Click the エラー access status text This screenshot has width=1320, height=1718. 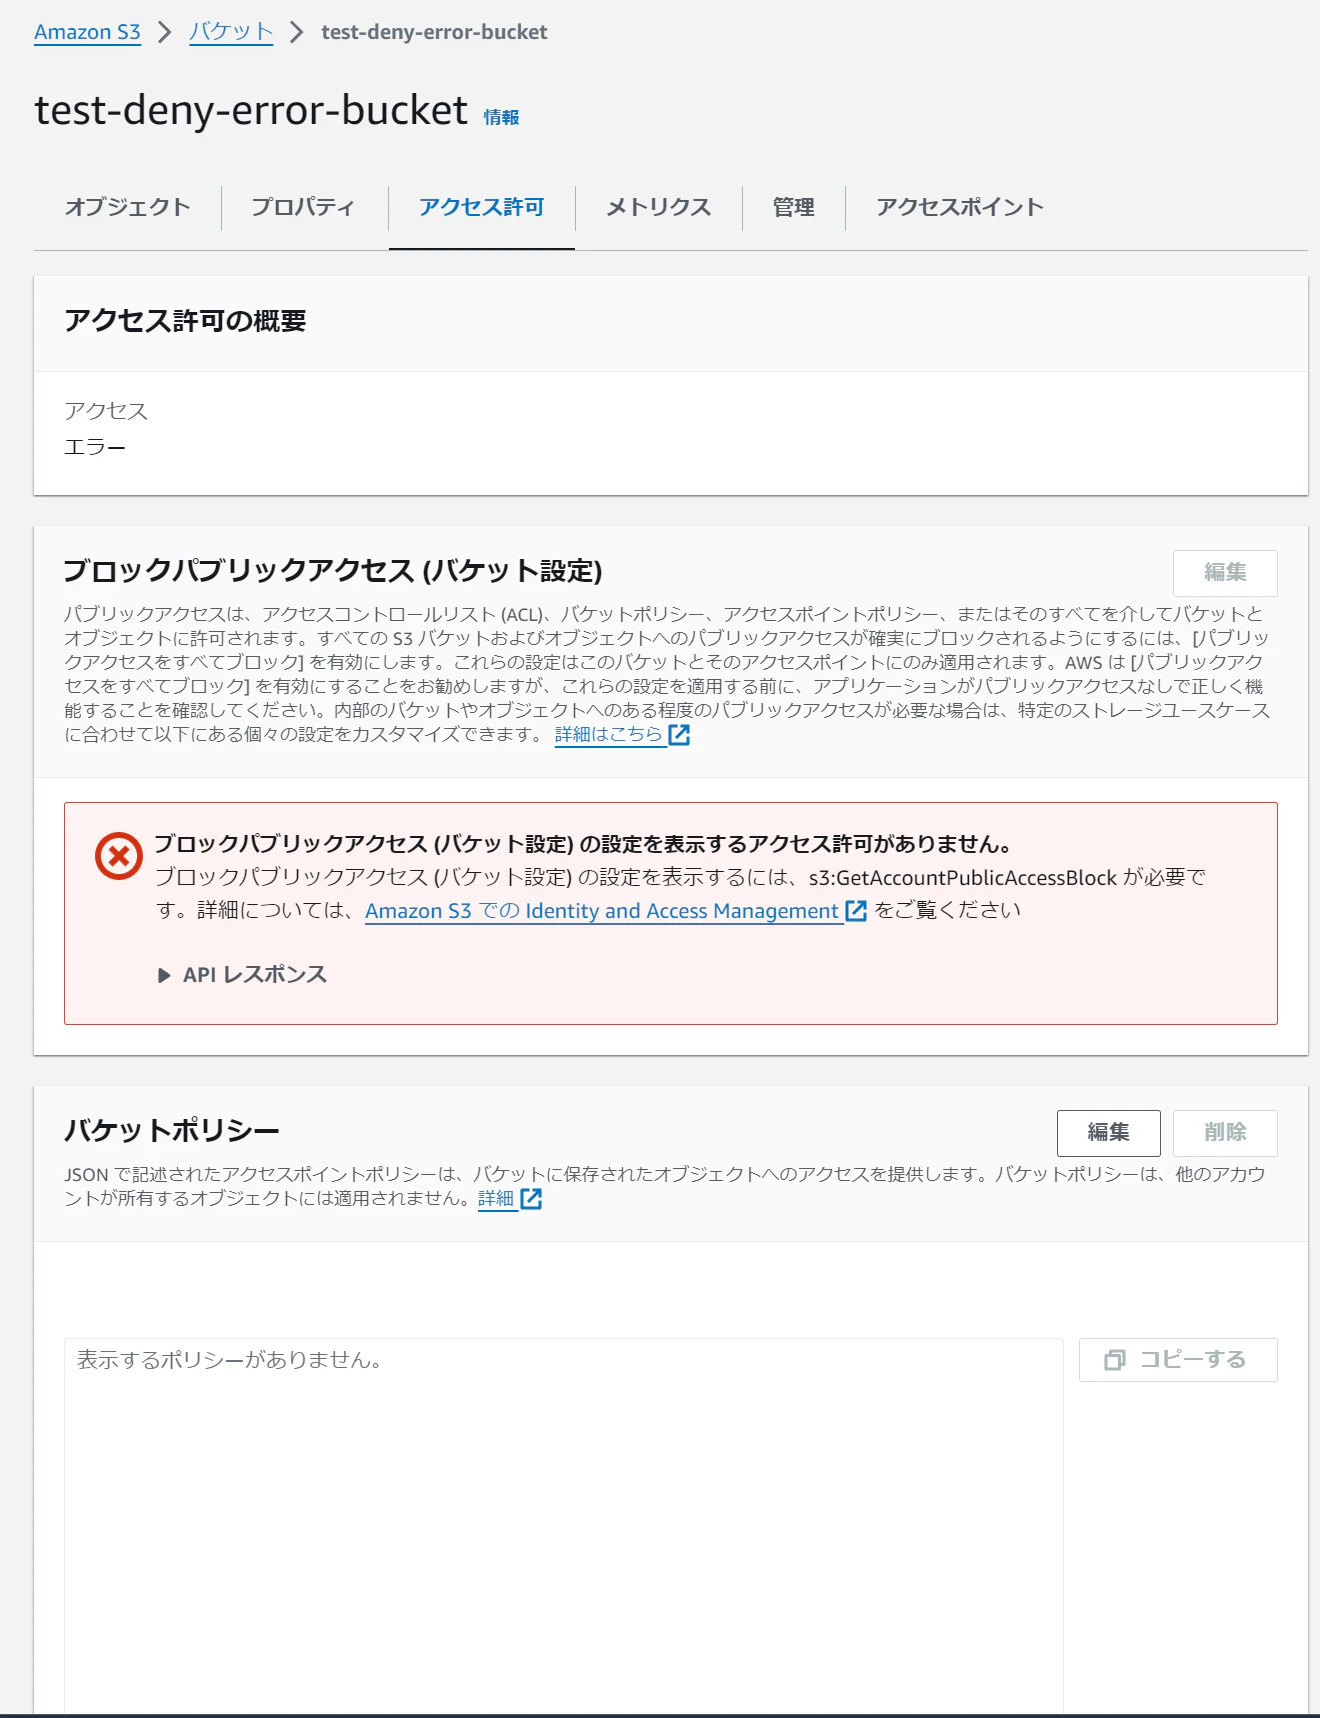coord(95,447)
